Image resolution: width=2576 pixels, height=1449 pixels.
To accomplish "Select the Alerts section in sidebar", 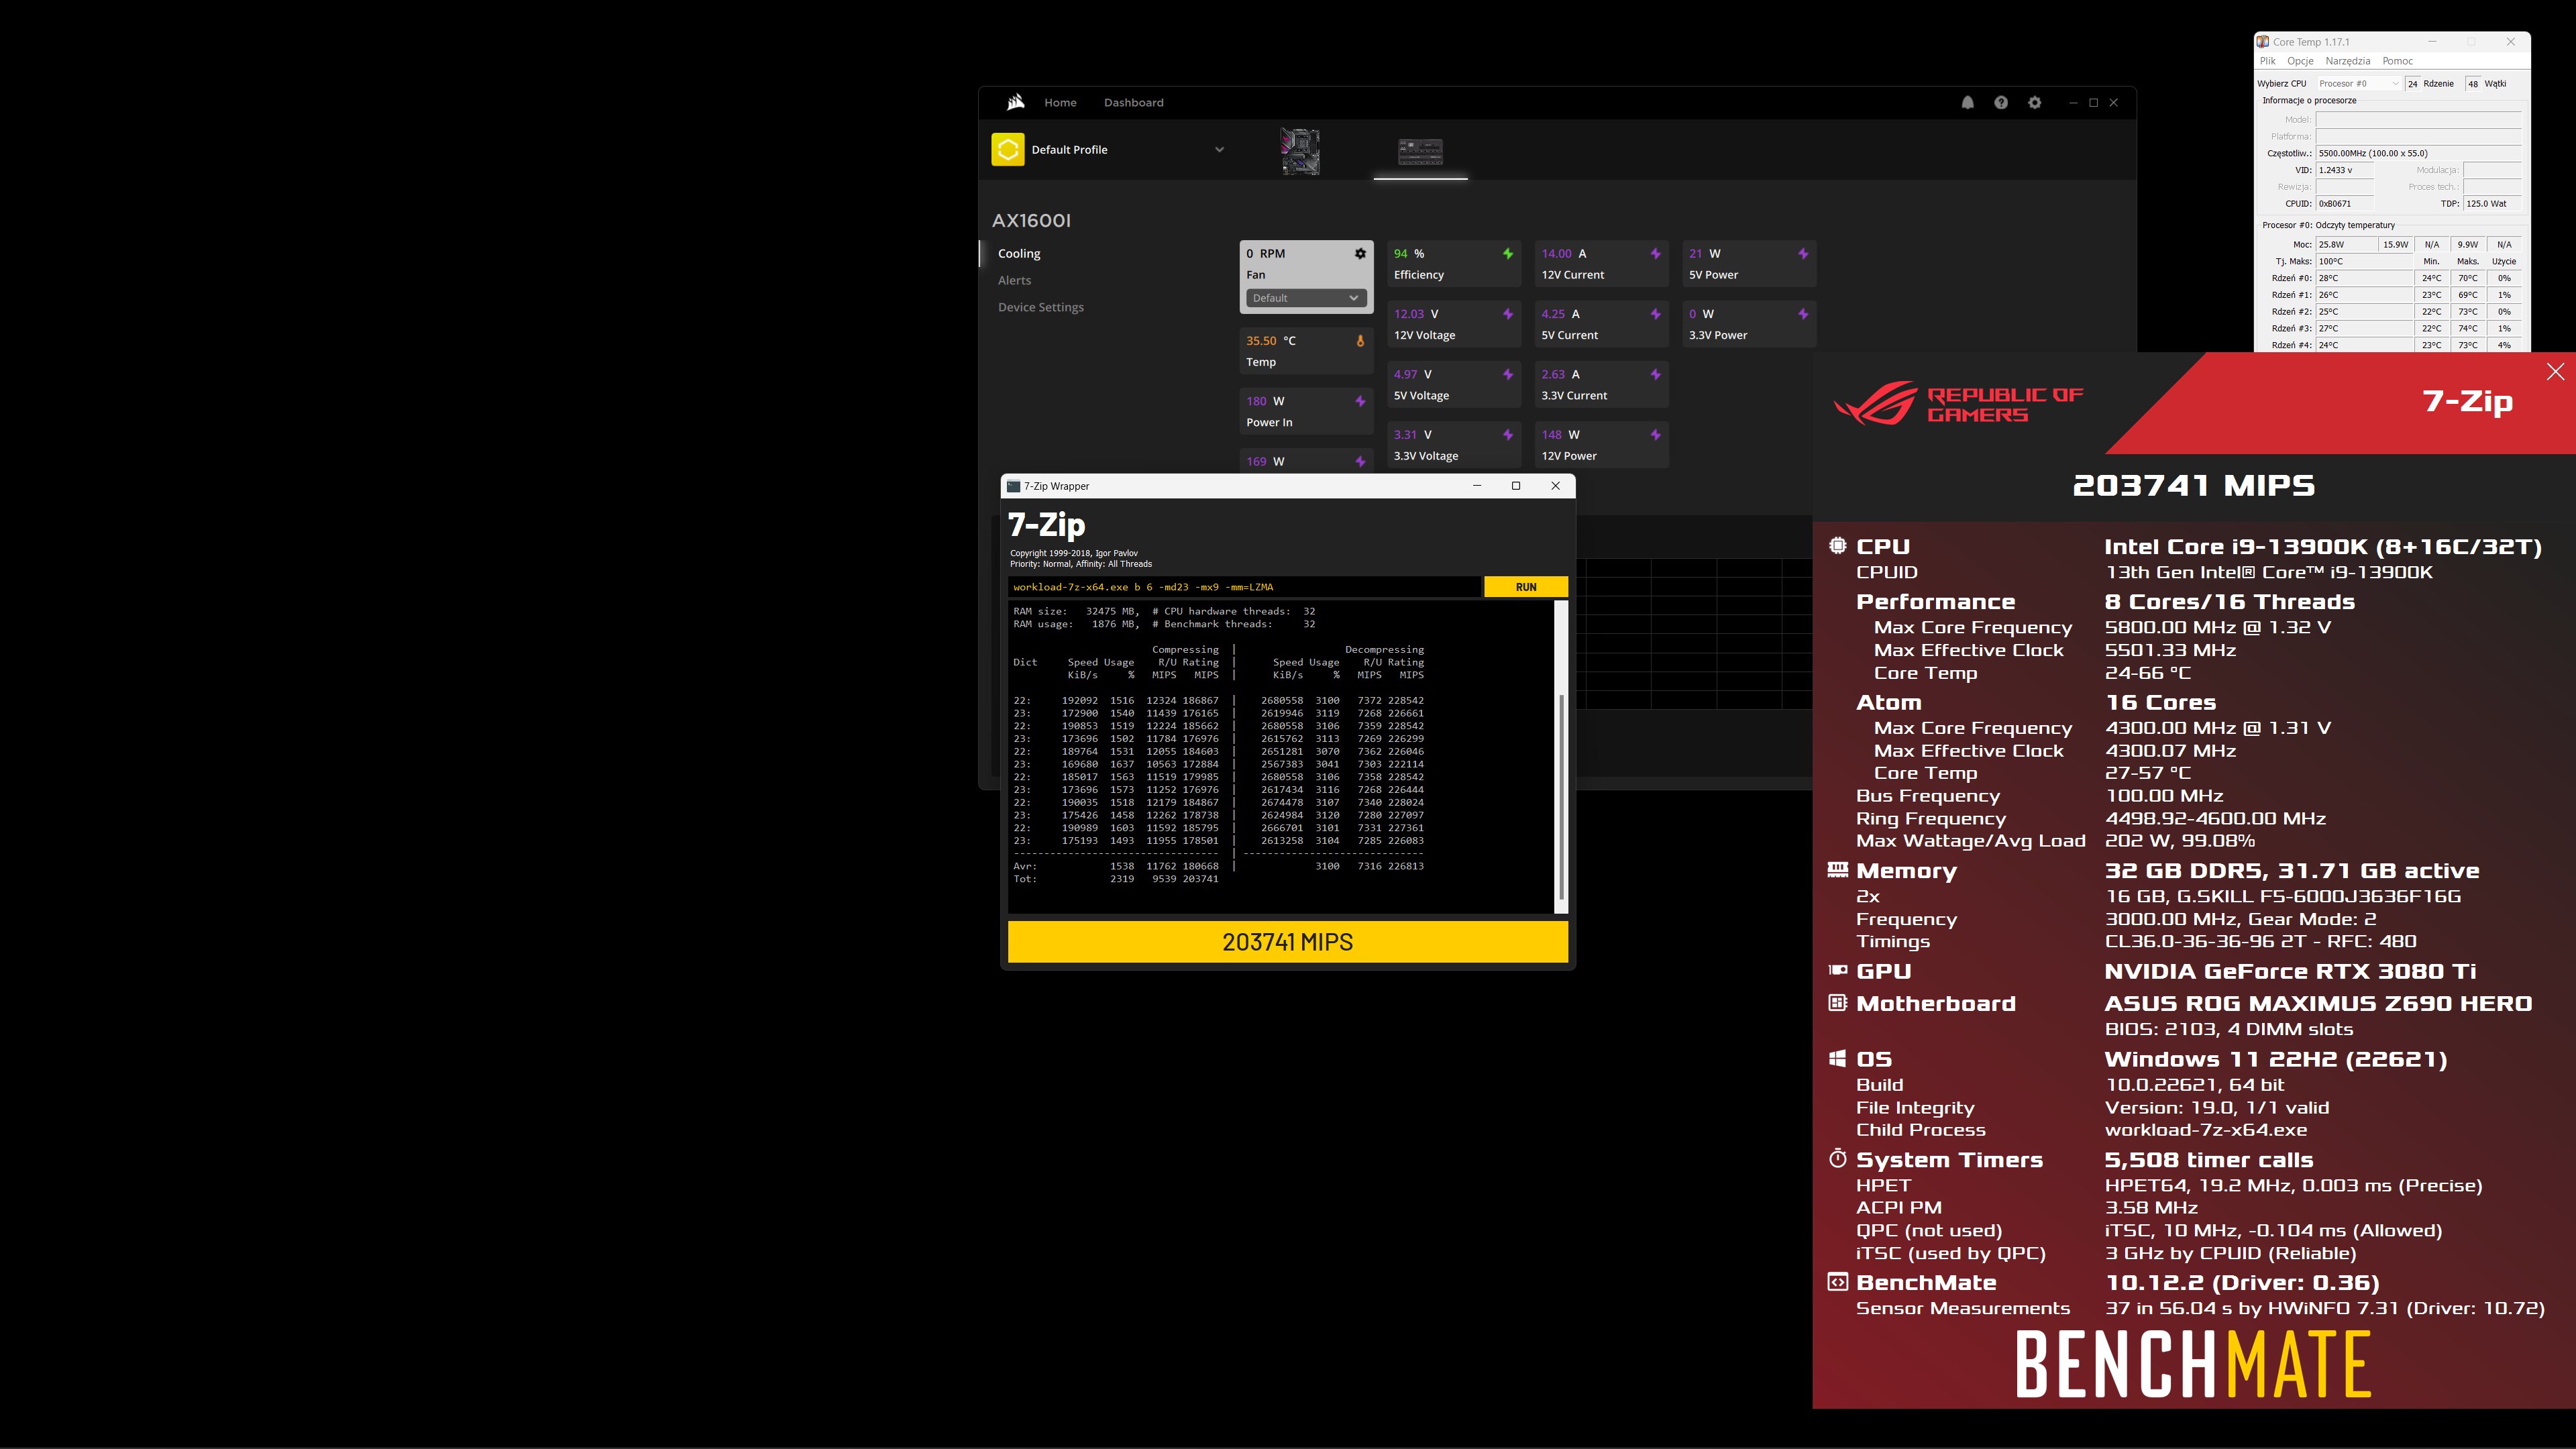I will (1014, 280).
